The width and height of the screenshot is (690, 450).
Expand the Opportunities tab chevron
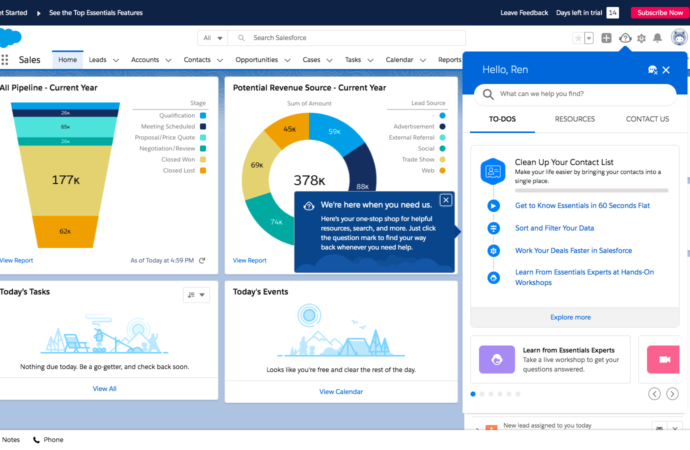pyautogui.click(x=287, y=60)
